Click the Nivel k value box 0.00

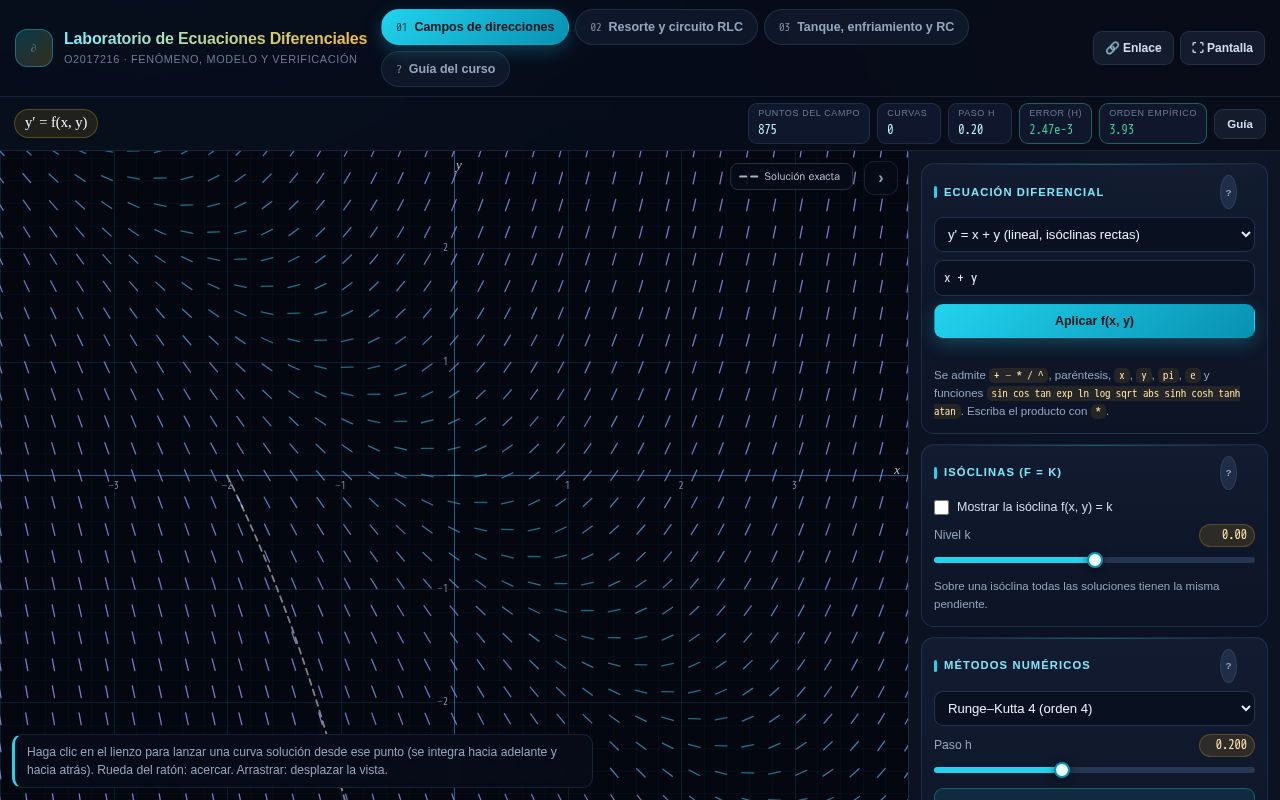(1227, 535)
